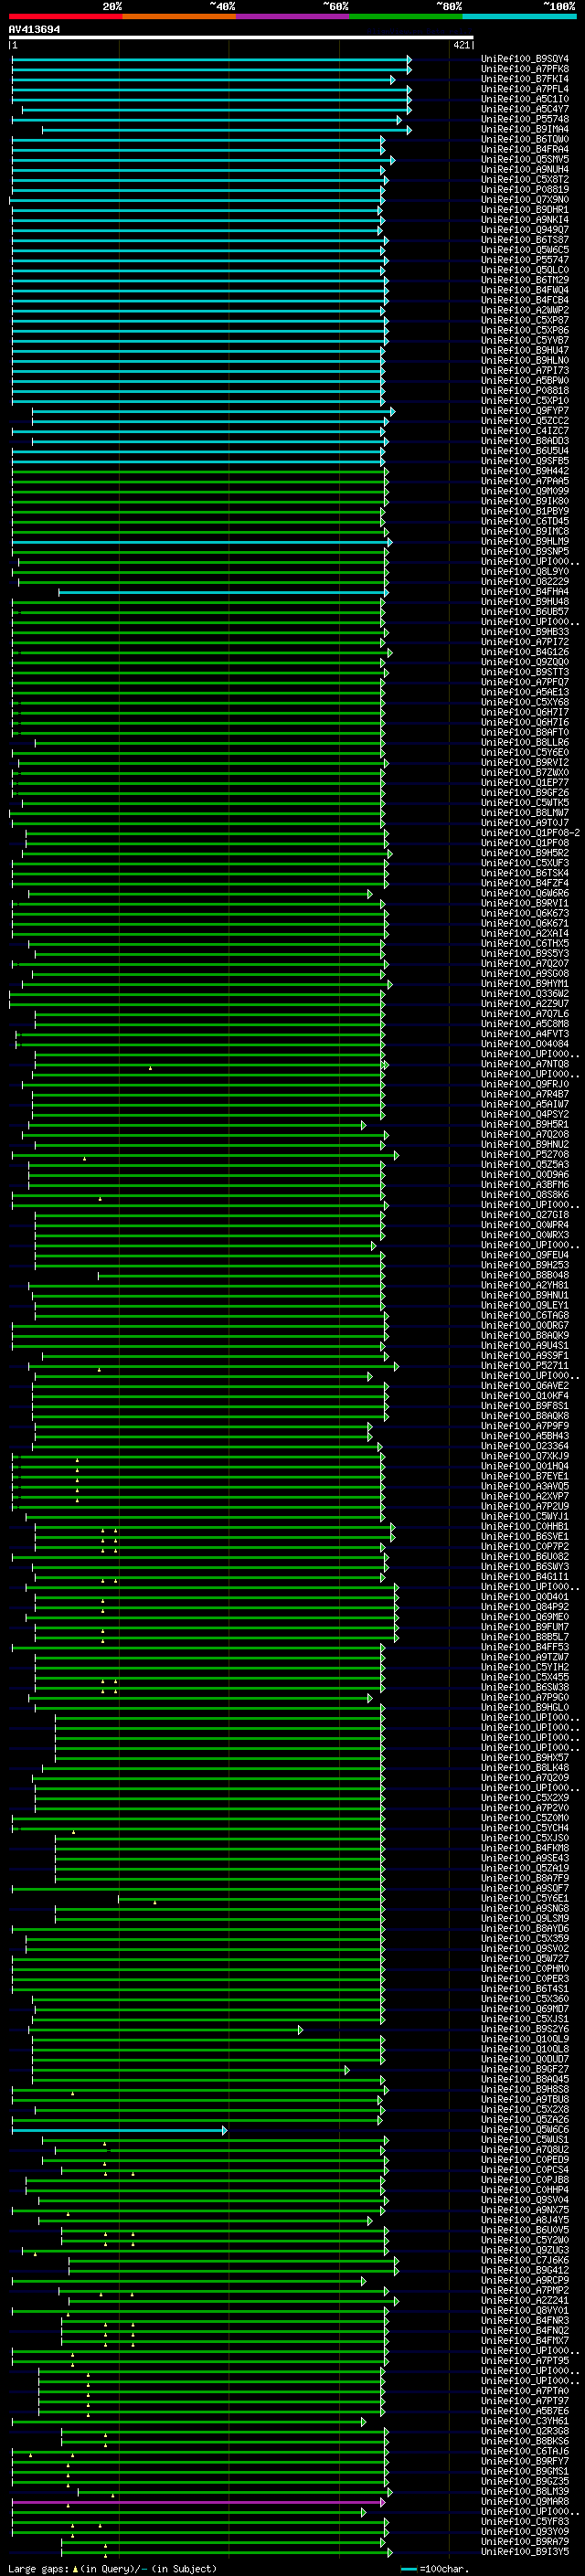Select the UniRef100_Q6W6R6 label
The width and height of the screenshot is (585, 2576).
pyautogui.click(x=525, y=894)
